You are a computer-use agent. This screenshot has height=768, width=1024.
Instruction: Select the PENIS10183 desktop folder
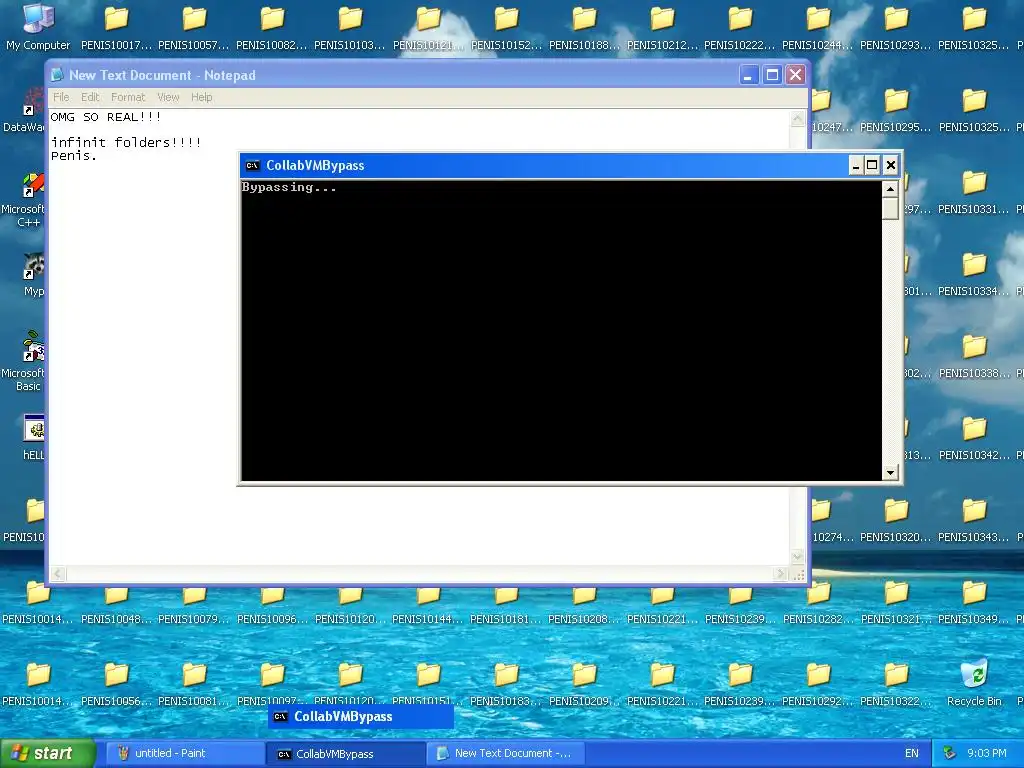coord(506,684)
